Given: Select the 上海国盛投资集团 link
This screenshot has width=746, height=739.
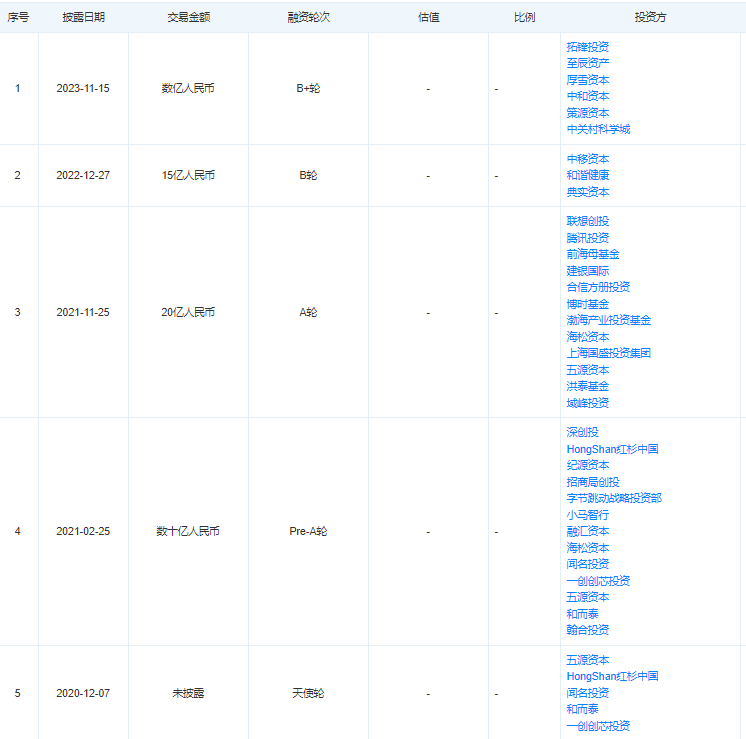Looking at the screenshot, I should point(608,353).
